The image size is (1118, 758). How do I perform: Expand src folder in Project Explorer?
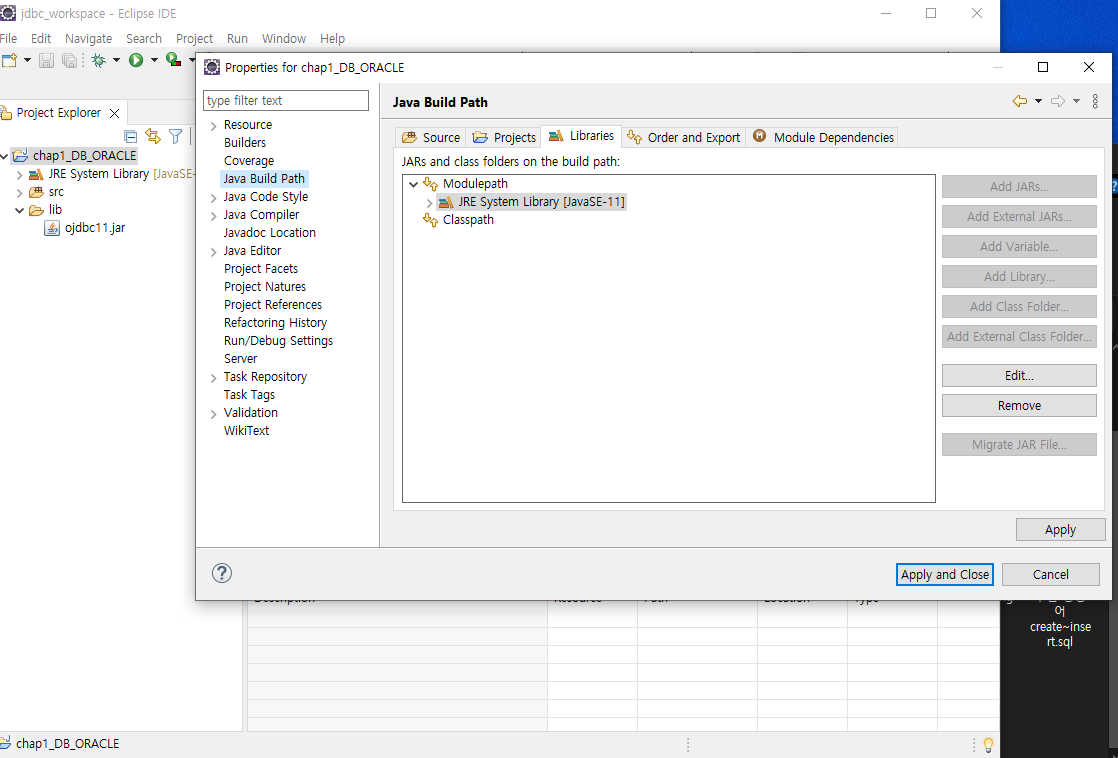tap(19, 193)
